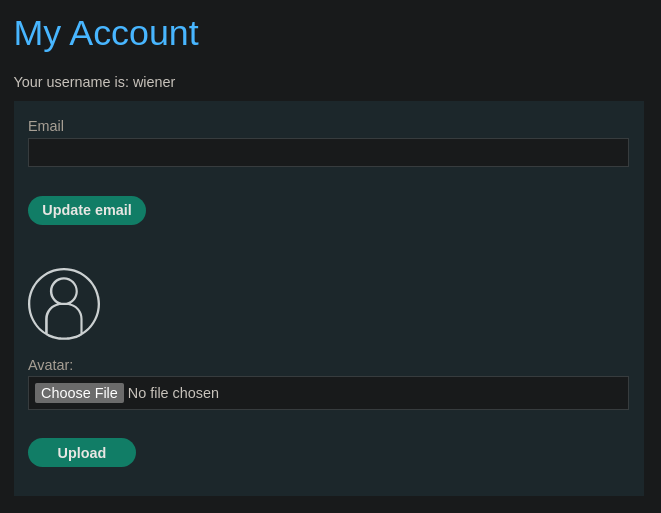Click the Email field label
Screen dimensions: 661x513
click(x=46, y=126)
